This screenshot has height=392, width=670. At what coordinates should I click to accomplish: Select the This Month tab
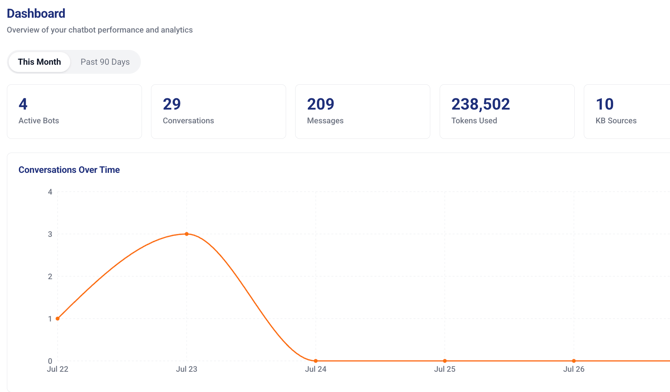39,62
